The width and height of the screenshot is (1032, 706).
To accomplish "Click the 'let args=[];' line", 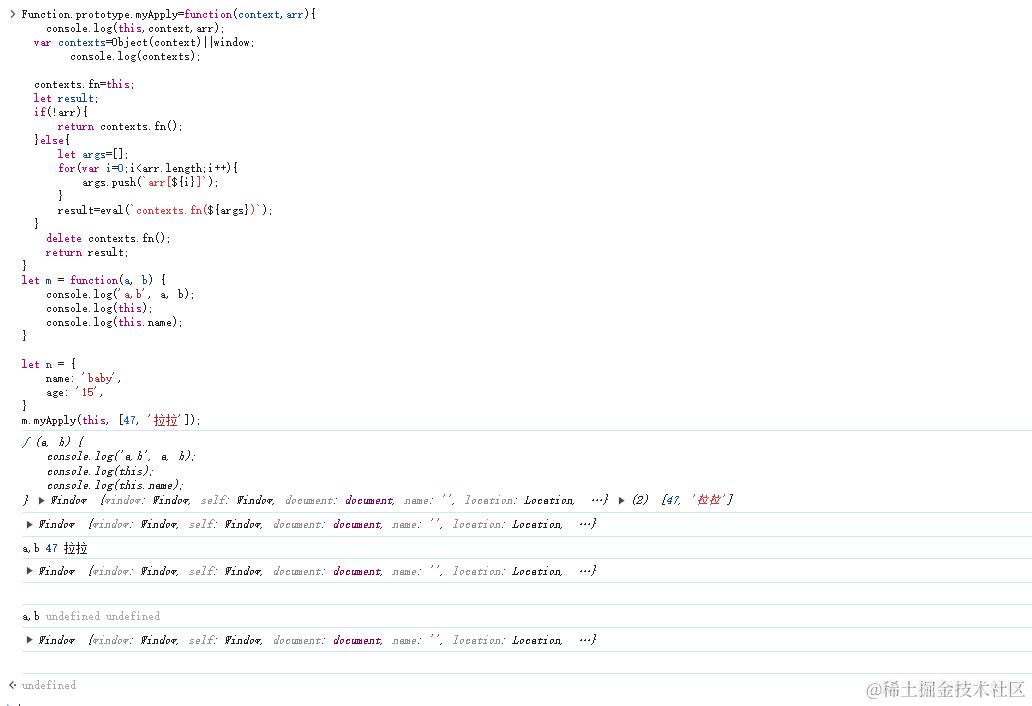I will [x=93, y=154].
